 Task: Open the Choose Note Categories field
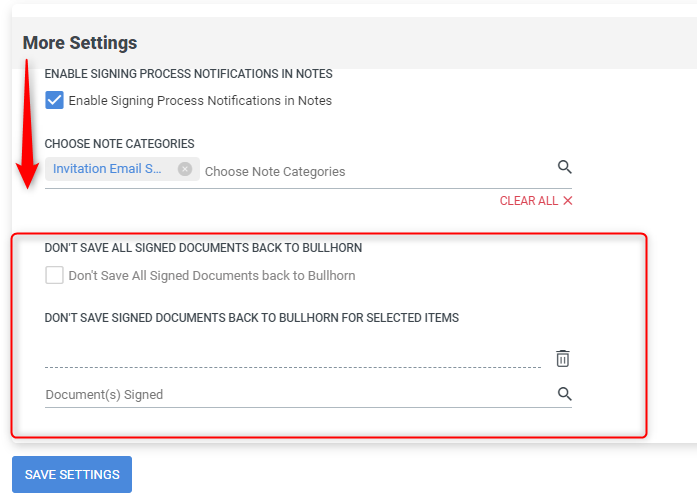[370, 172]
